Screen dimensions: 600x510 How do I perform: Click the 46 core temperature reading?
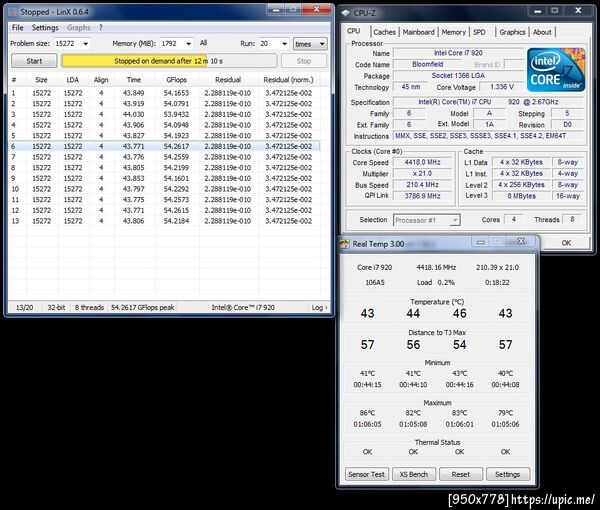tap(460, 313)
